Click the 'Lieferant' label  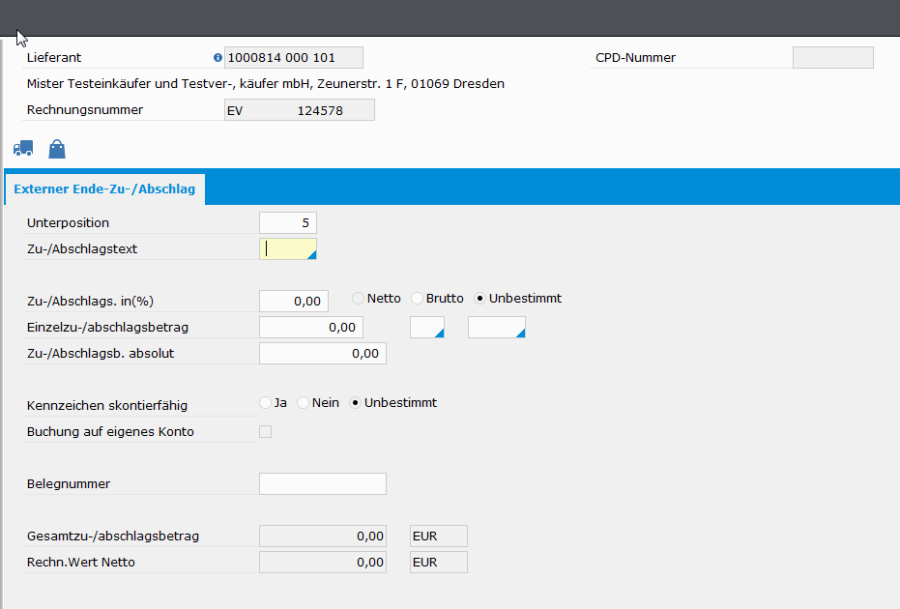(54, 57)
